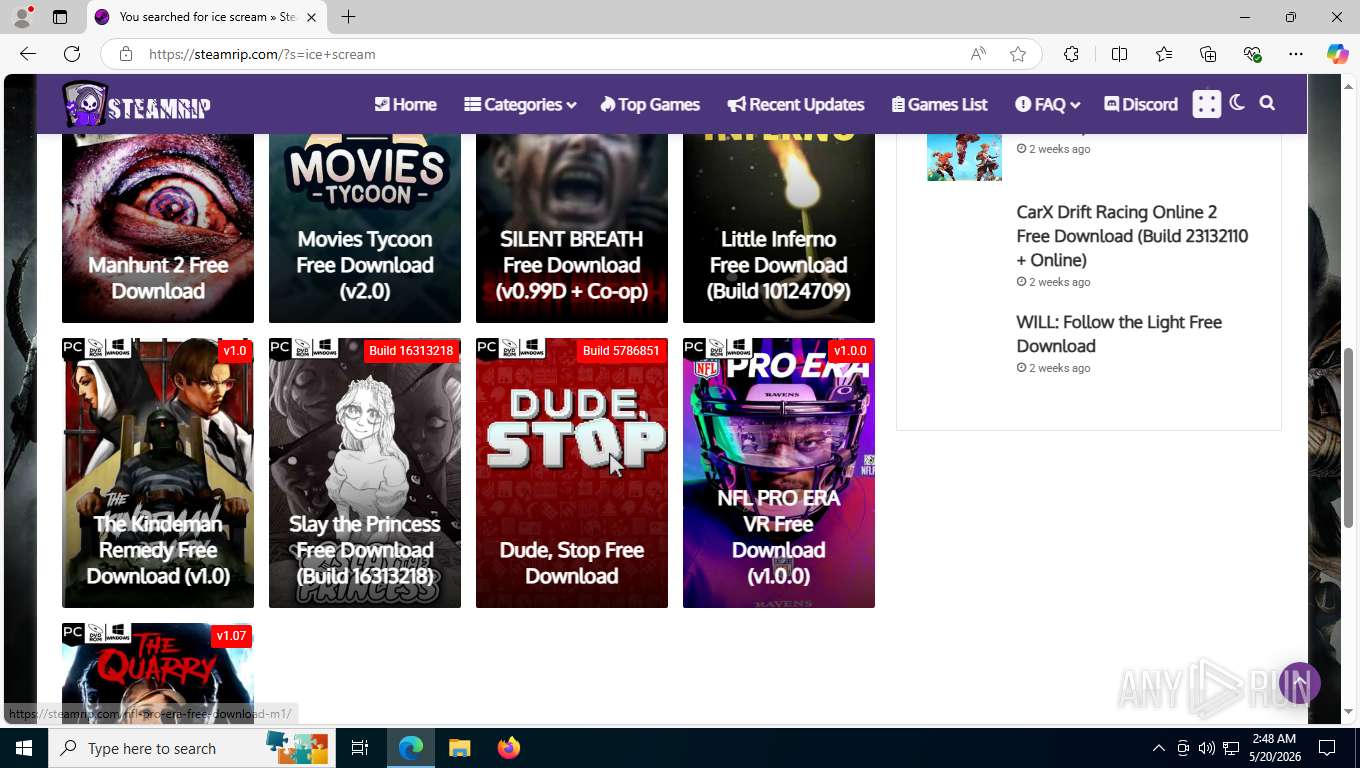Go to the Home menu item
The image size is (1360, 768).
coord(405,104)
